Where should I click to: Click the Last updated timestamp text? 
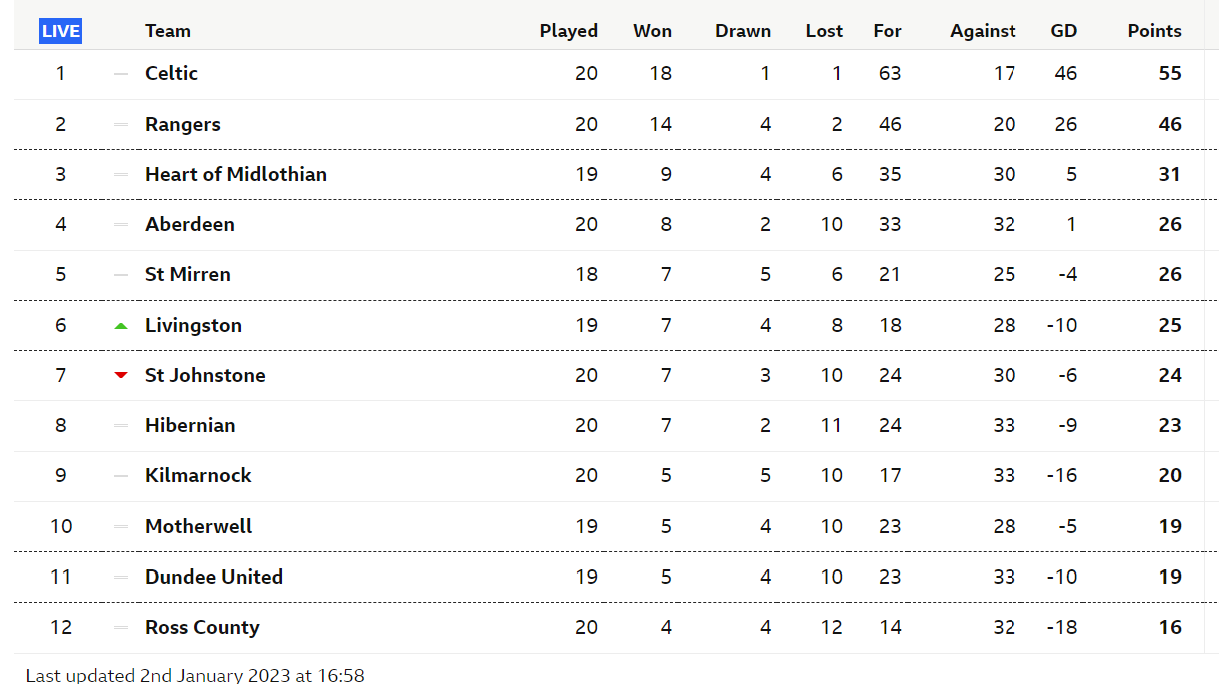(195, 675)
